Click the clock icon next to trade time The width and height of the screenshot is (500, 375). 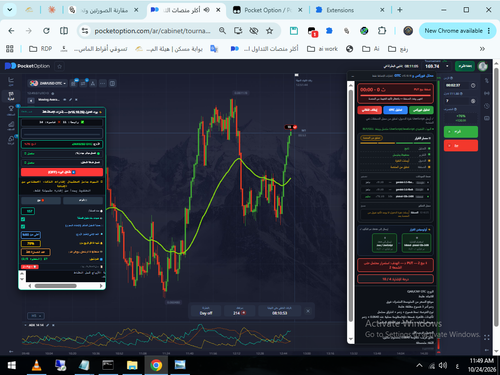pos(473,85)
